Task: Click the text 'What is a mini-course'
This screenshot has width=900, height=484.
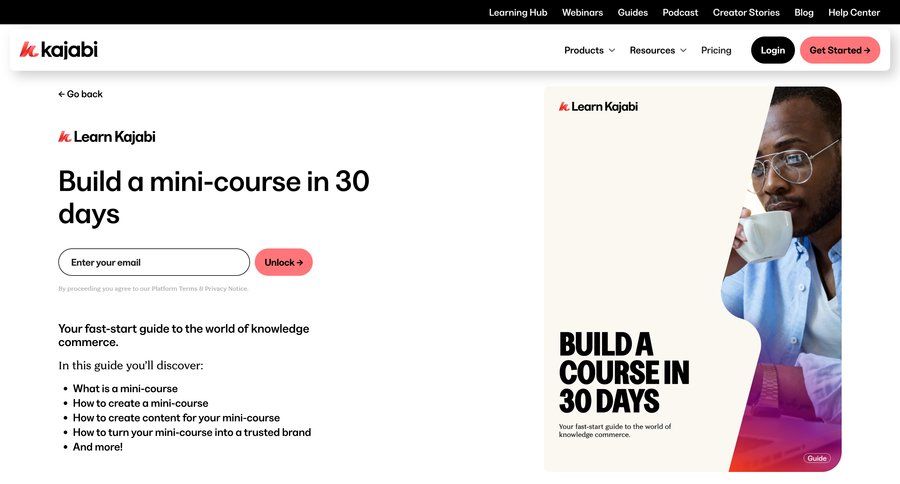Action: (125, 389)
